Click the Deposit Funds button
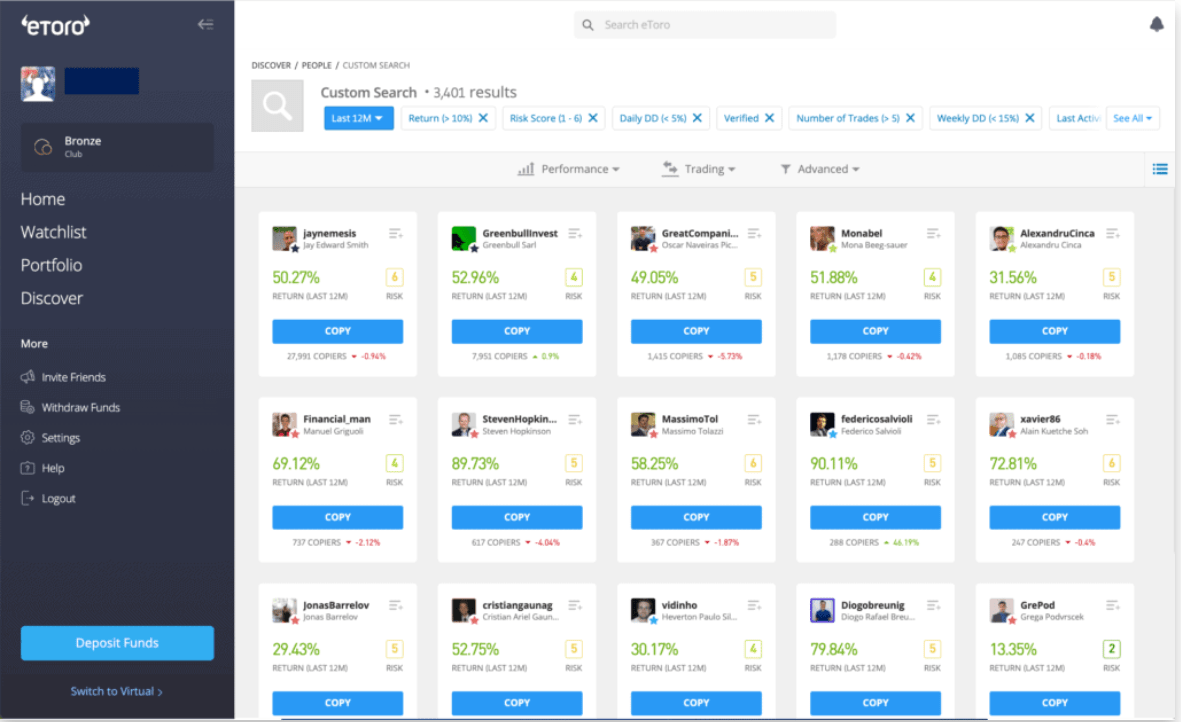Viewport: 1181px width, 722px height. coord(117,643)
